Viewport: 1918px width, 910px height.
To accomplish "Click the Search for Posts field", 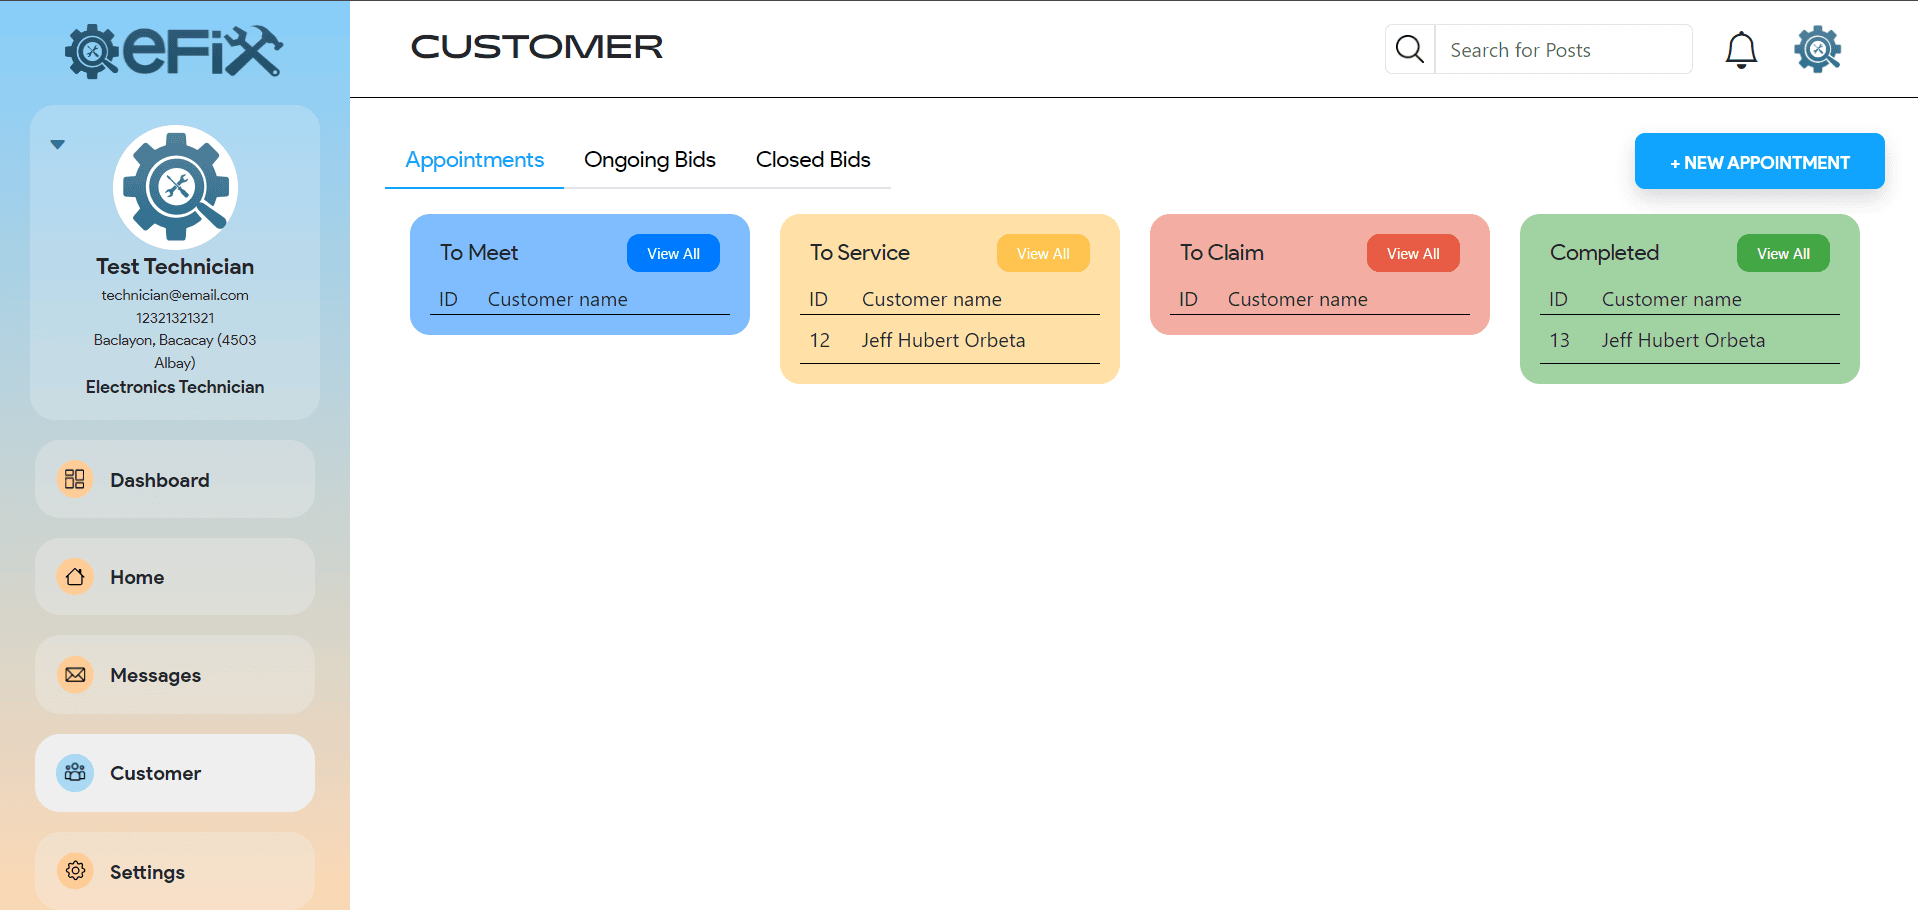I will (1562, 50).
